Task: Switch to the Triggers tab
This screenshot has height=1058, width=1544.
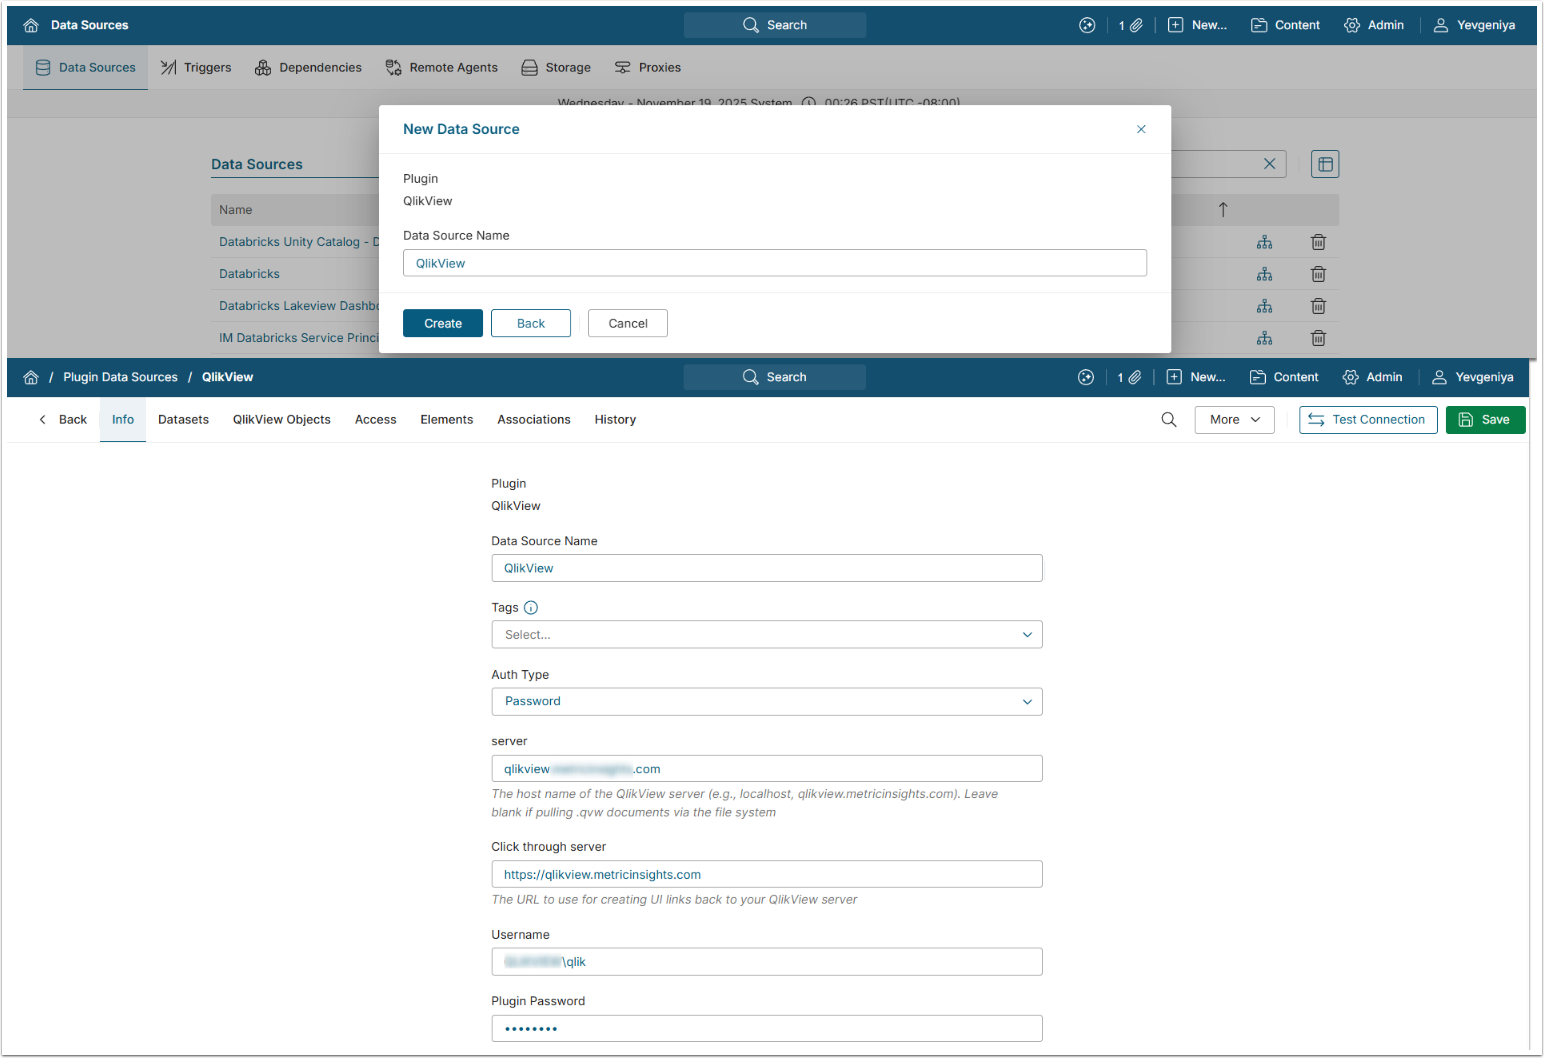Action: (x=196, y=67)
